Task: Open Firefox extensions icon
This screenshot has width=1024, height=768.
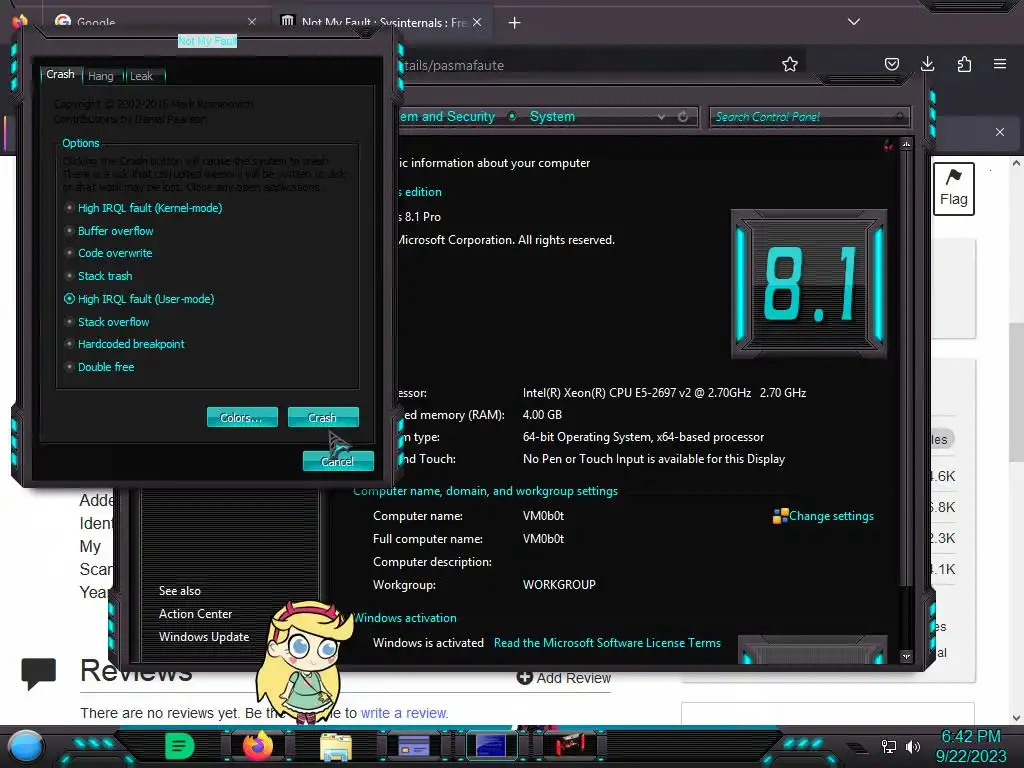Action: pyautogui.click(x=964, y=64)
